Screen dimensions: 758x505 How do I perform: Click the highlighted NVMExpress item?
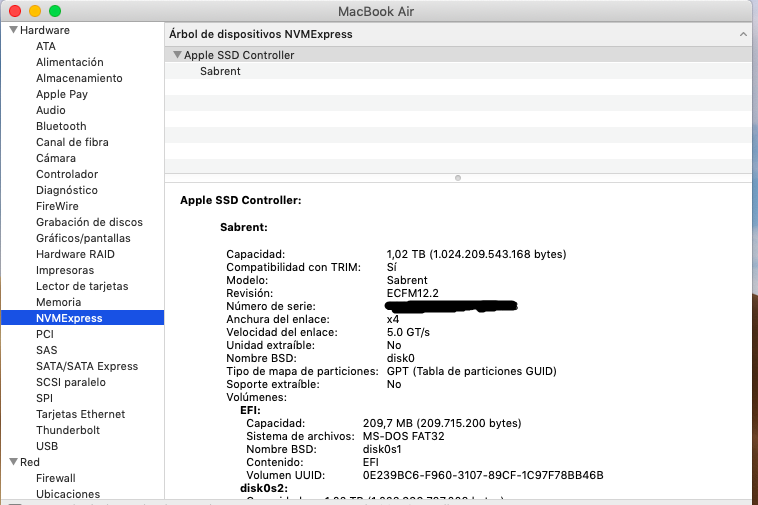click(x=83, y=317)
